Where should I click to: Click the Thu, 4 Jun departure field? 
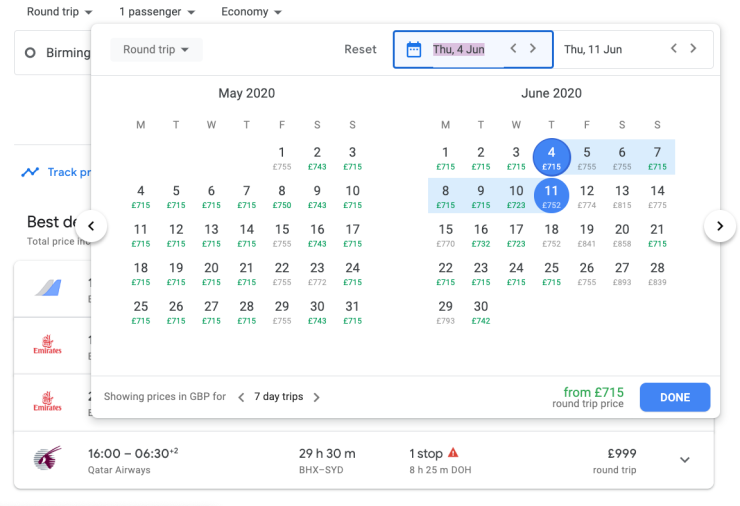pos(459,49)
